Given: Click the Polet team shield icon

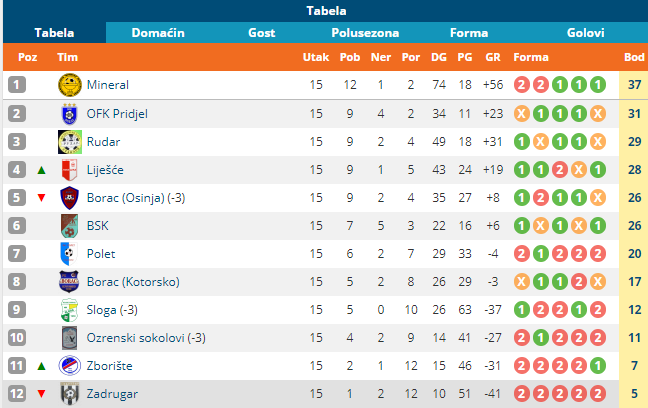Looking at the screenshot, I should click(x=69, y=254).
